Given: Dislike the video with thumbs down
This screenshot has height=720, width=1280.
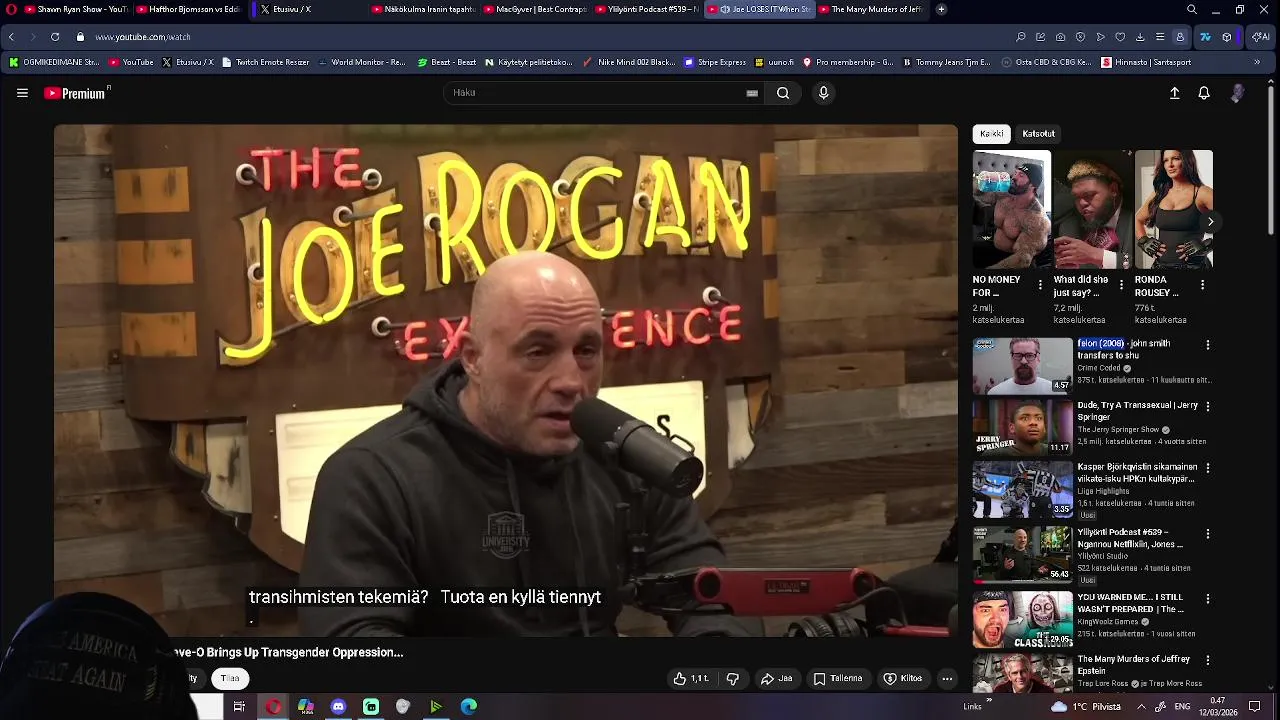Looking at the screenshot, I should tap(733, 679).
